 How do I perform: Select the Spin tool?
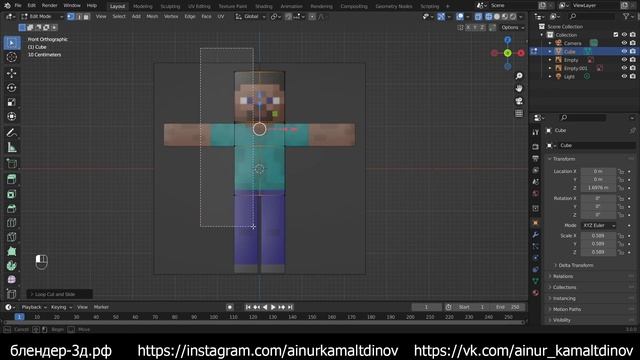tap(12, 266)
